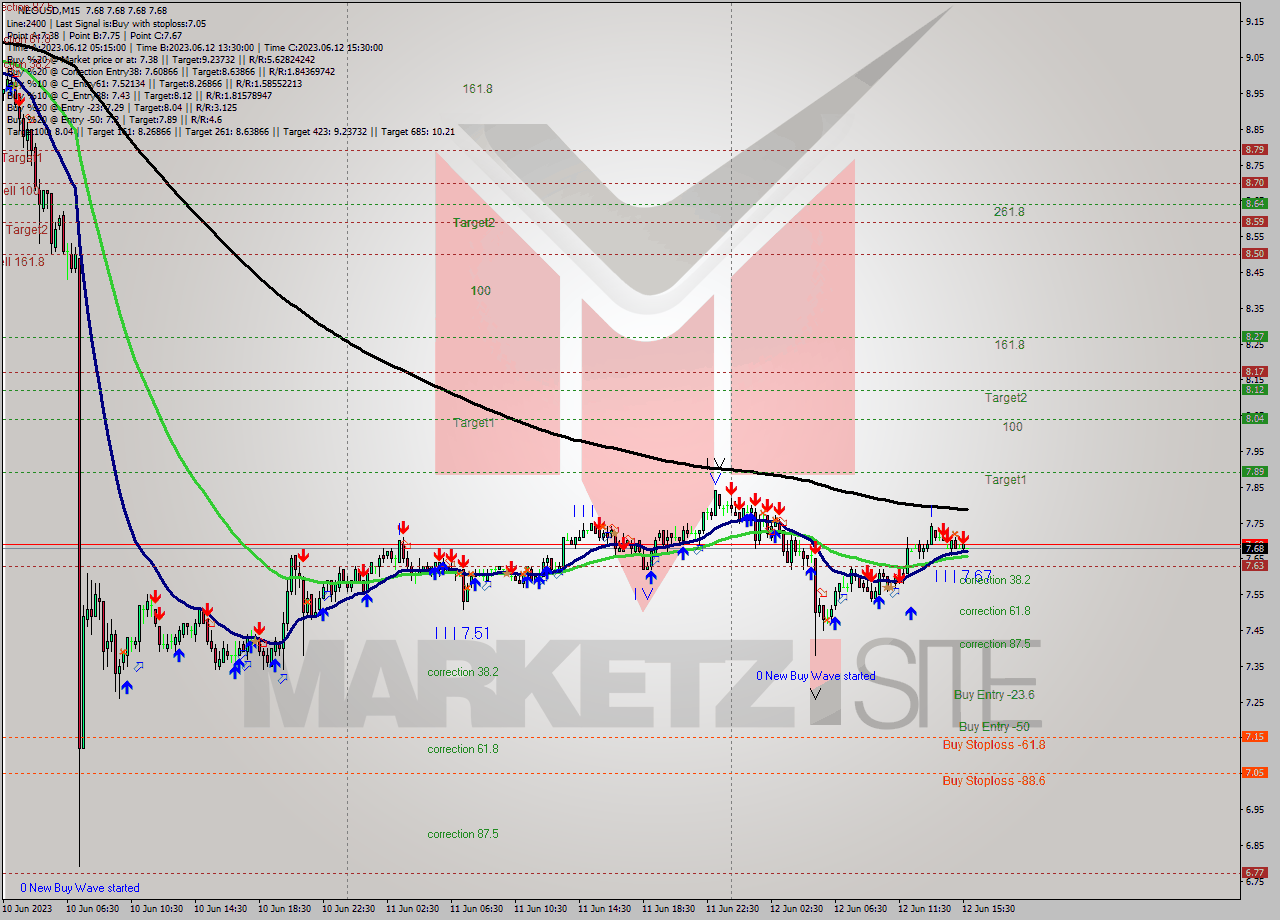1280x920 pixels.
Task: Click the 'I I I 7.67' wave label
Action: (963, 575)
